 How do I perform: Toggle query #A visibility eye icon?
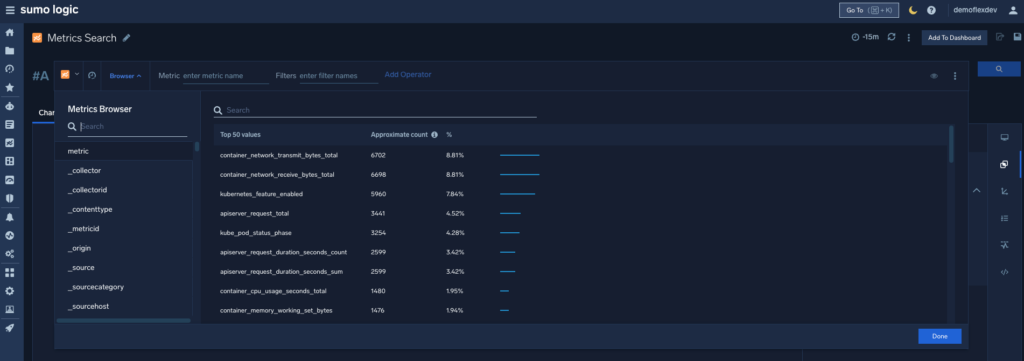pos(935,76)
